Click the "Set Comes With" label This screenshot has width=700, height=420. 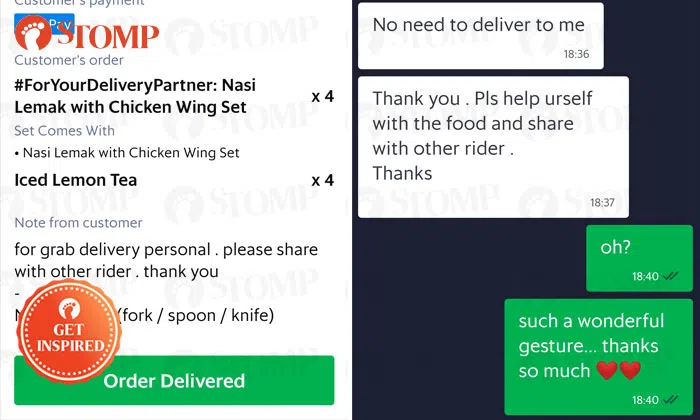pyautogui.click(x=64, y=131)
